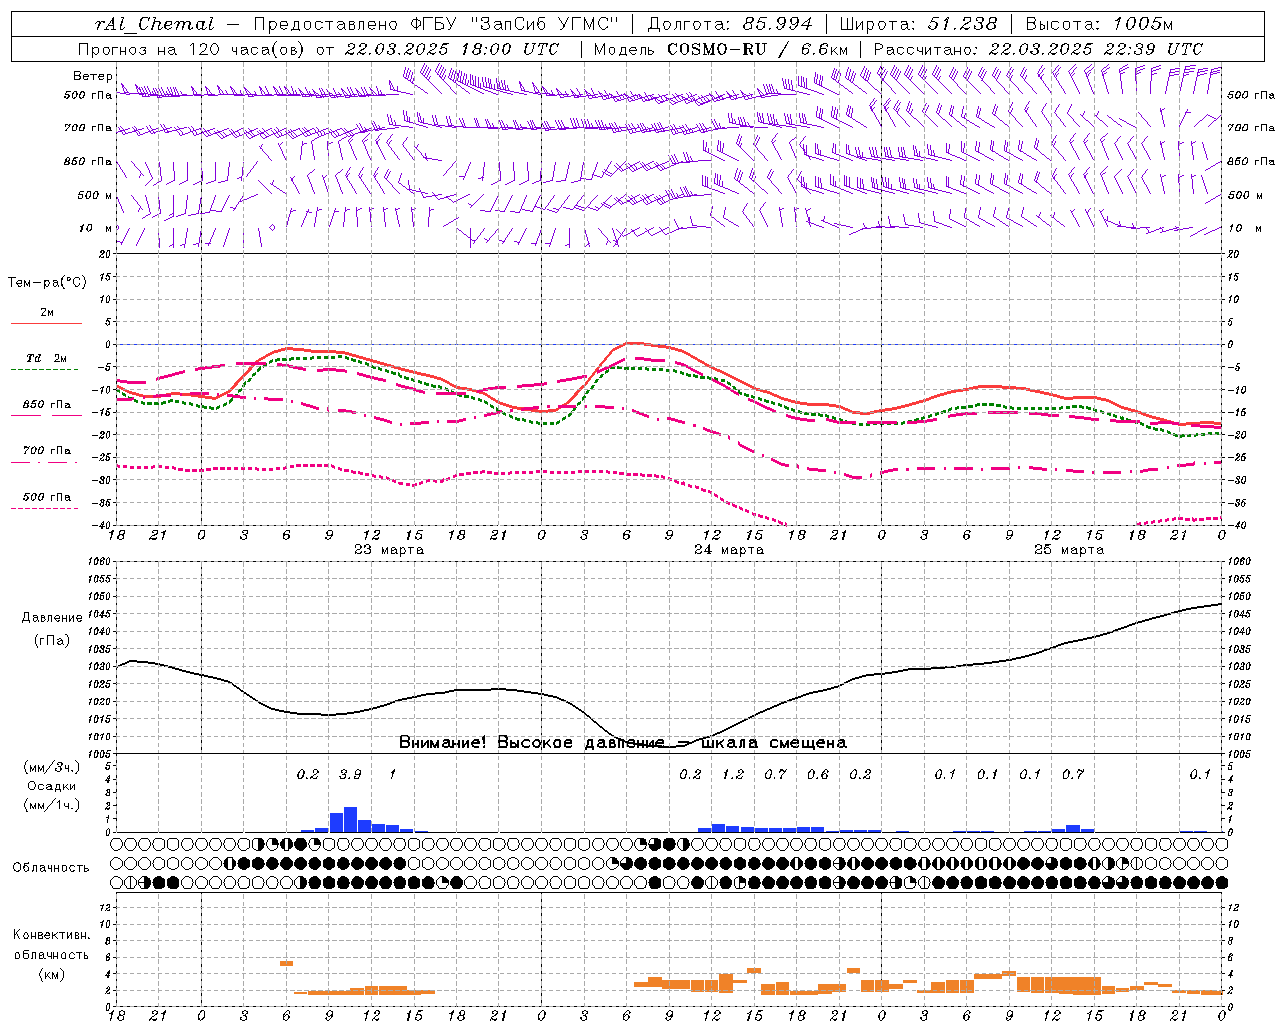This screenshot has width=1280, height=1024.
Task: Click the Конвективн. облачность label
Action: pos(51,945)
